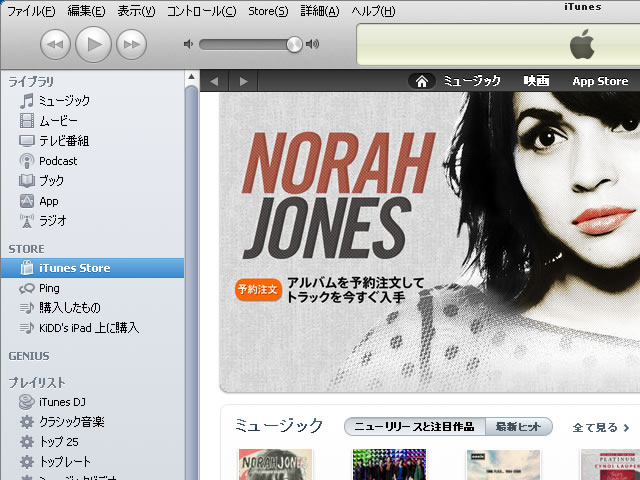Click the 全て見る link
Image resolution: width=640 pixels, height=480 pixels.
coord(601,427)
